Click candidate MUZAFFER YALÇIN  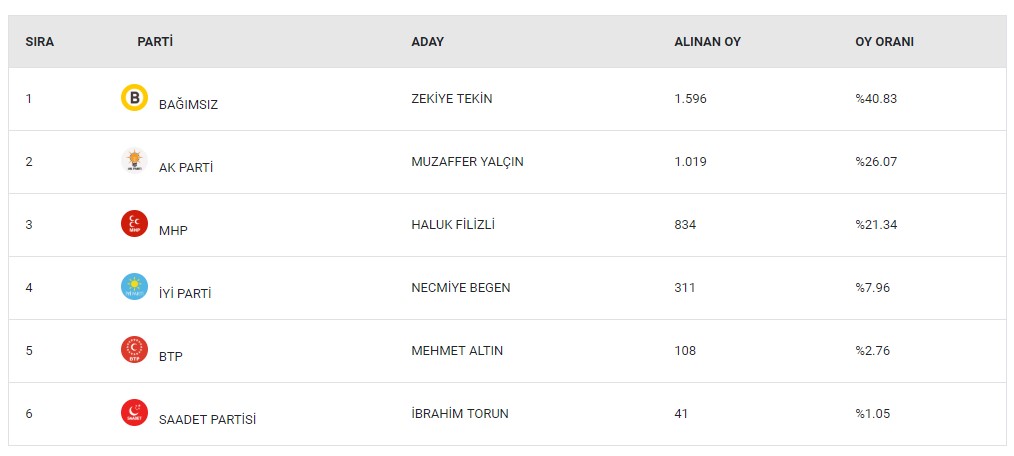[467, 162]
